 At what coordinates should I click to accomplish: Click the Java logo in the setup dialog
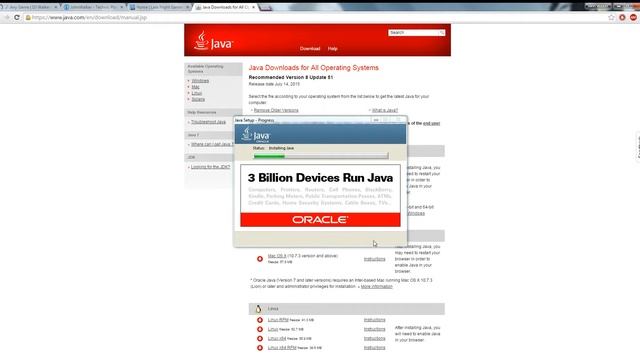(x=256, y=135)
